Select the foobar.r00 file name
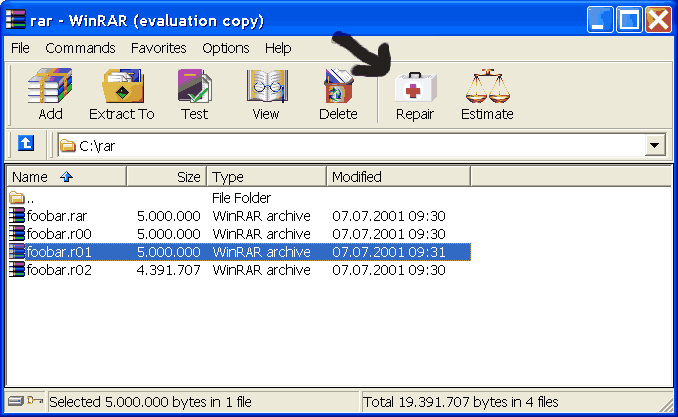The height and width of the screenshot is (417, 678). [x=59, y=234]
